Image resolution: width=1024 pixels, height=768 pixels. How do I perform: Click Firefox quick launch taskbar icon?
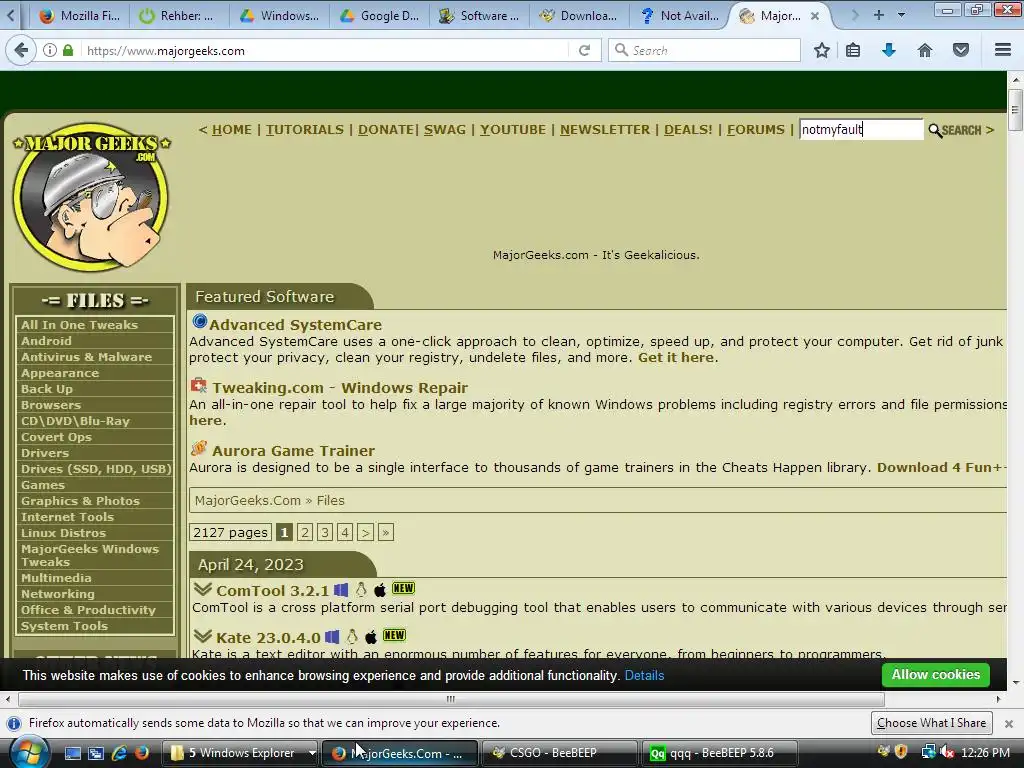point(142,753)
